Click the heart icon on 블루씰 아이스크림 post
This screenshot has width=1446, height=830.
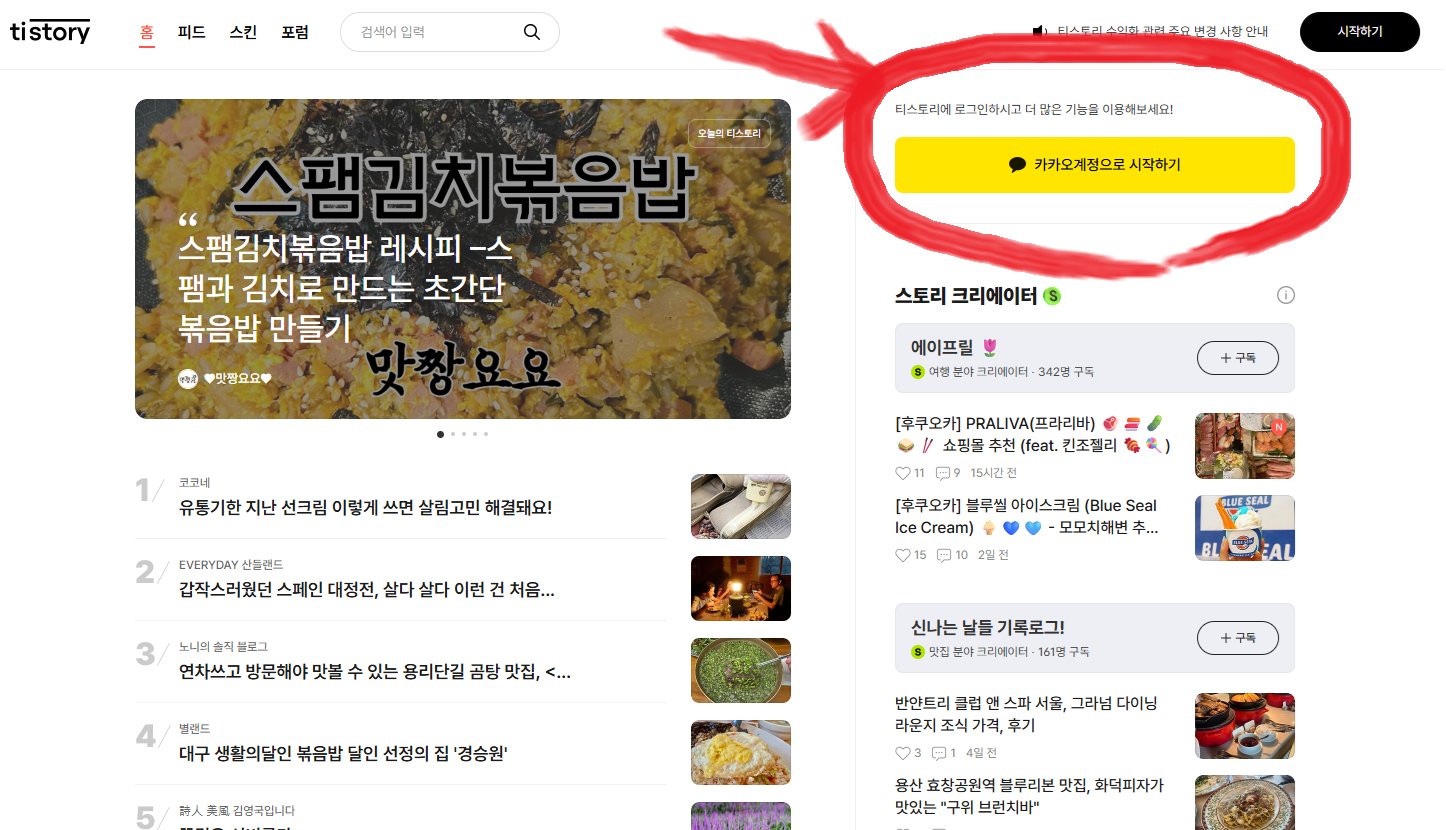point(903,555)
